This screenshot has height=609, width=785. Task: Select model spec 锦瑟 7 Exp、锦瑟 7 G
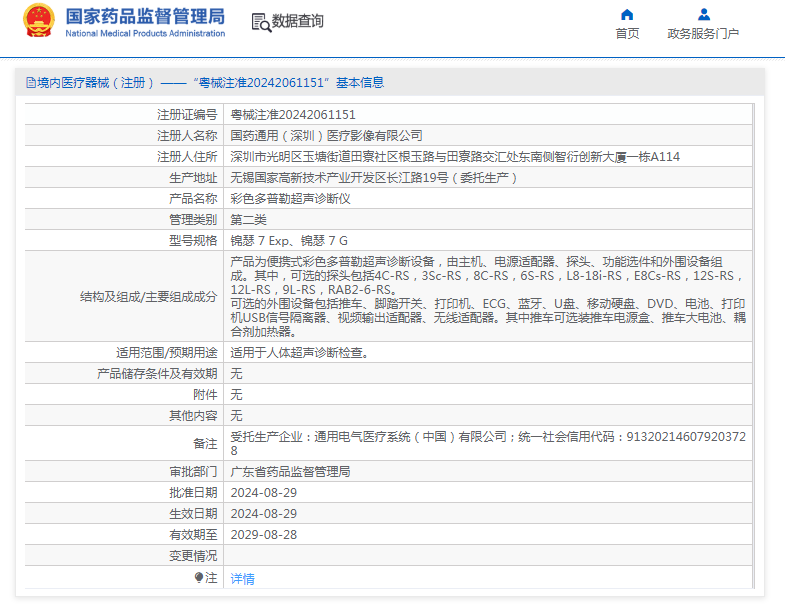coord(289,241)
